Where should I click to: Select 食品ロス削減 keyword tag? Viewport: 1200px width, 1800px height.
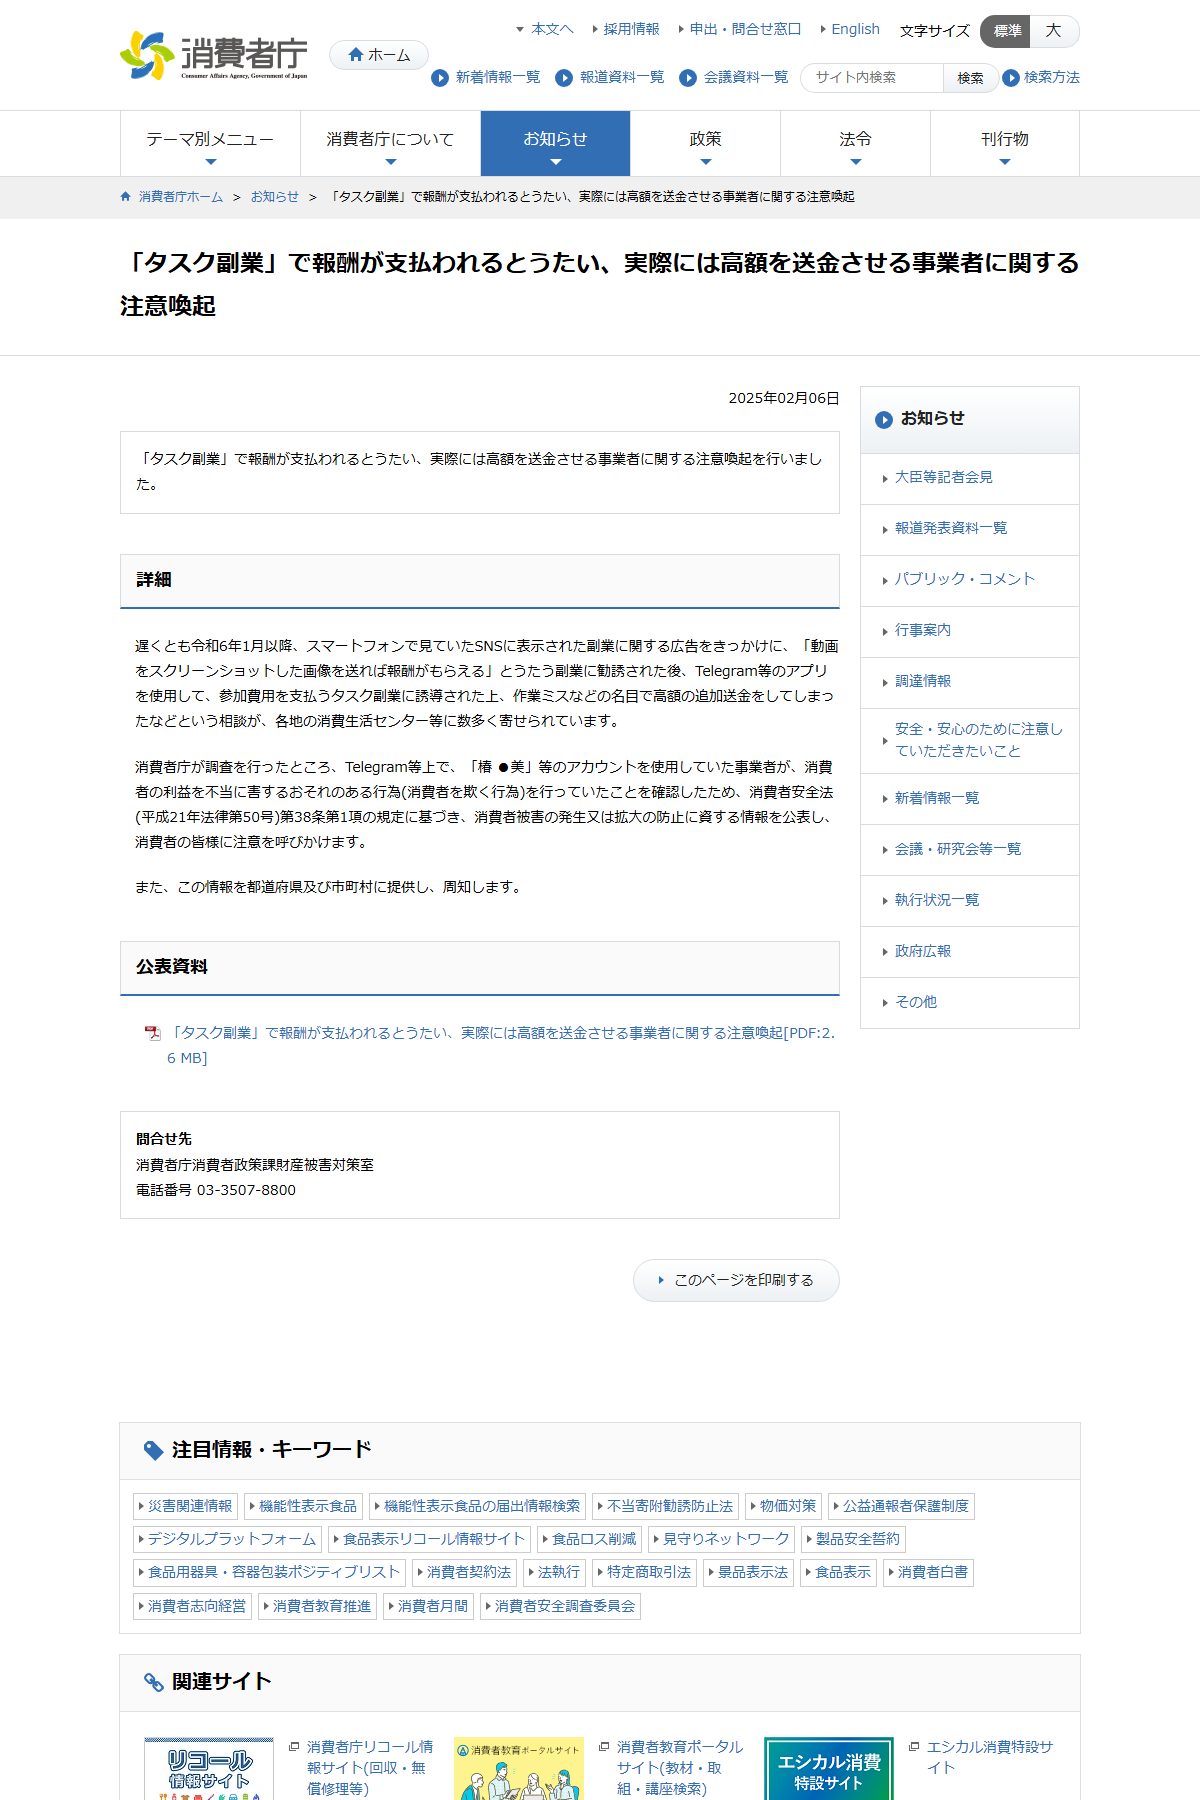coord(590,1539)
